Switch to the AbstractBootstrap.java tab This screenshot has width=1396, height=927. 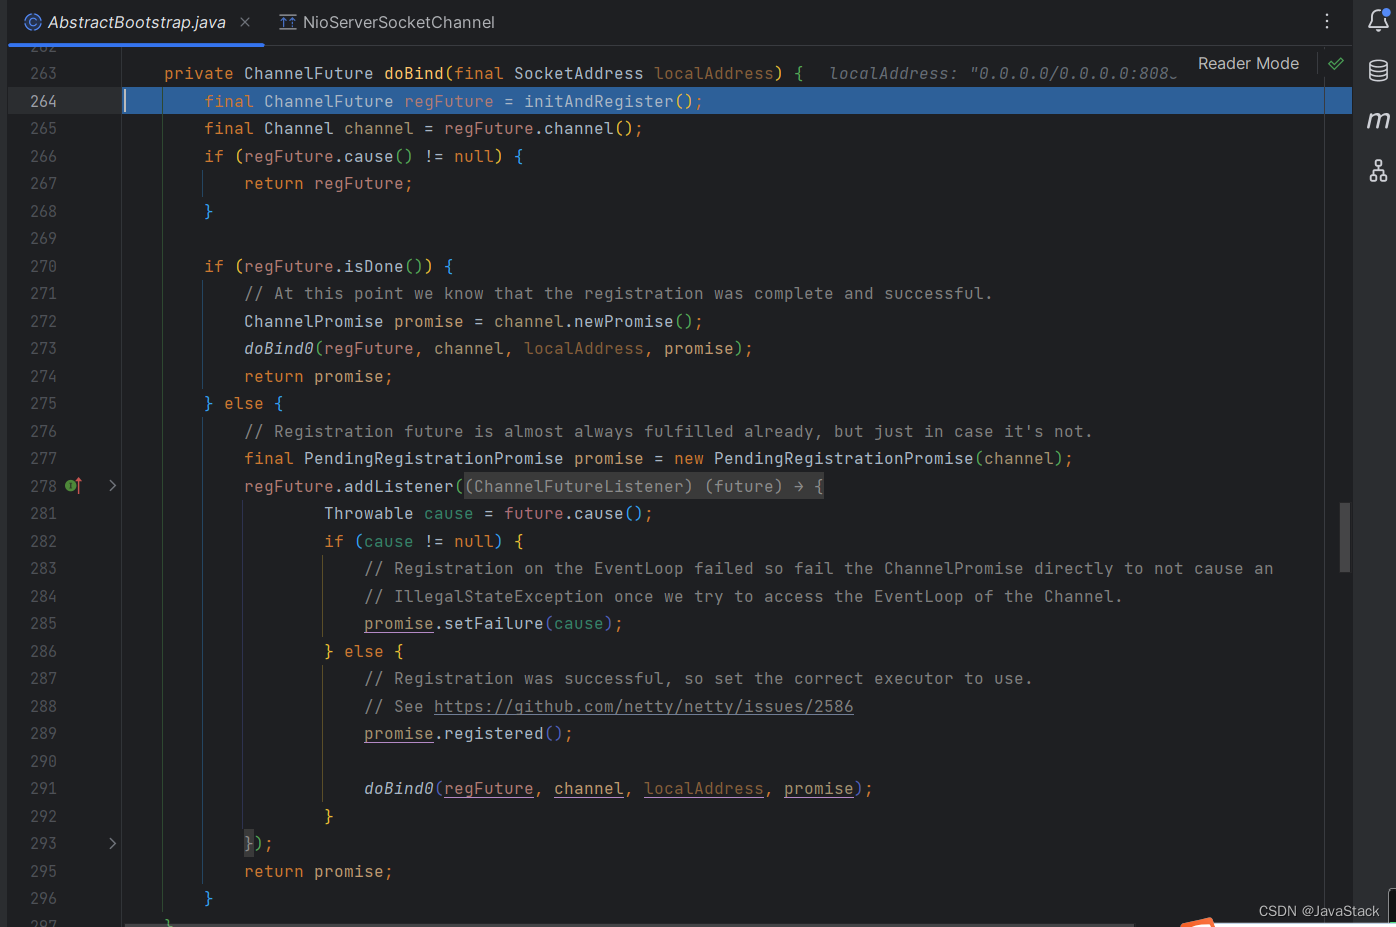pyautogui.click(x=137, y=22)
